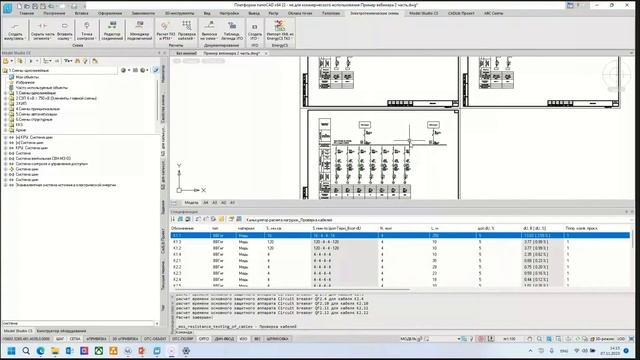Toggle ШАГ mode in status bar

60,339
